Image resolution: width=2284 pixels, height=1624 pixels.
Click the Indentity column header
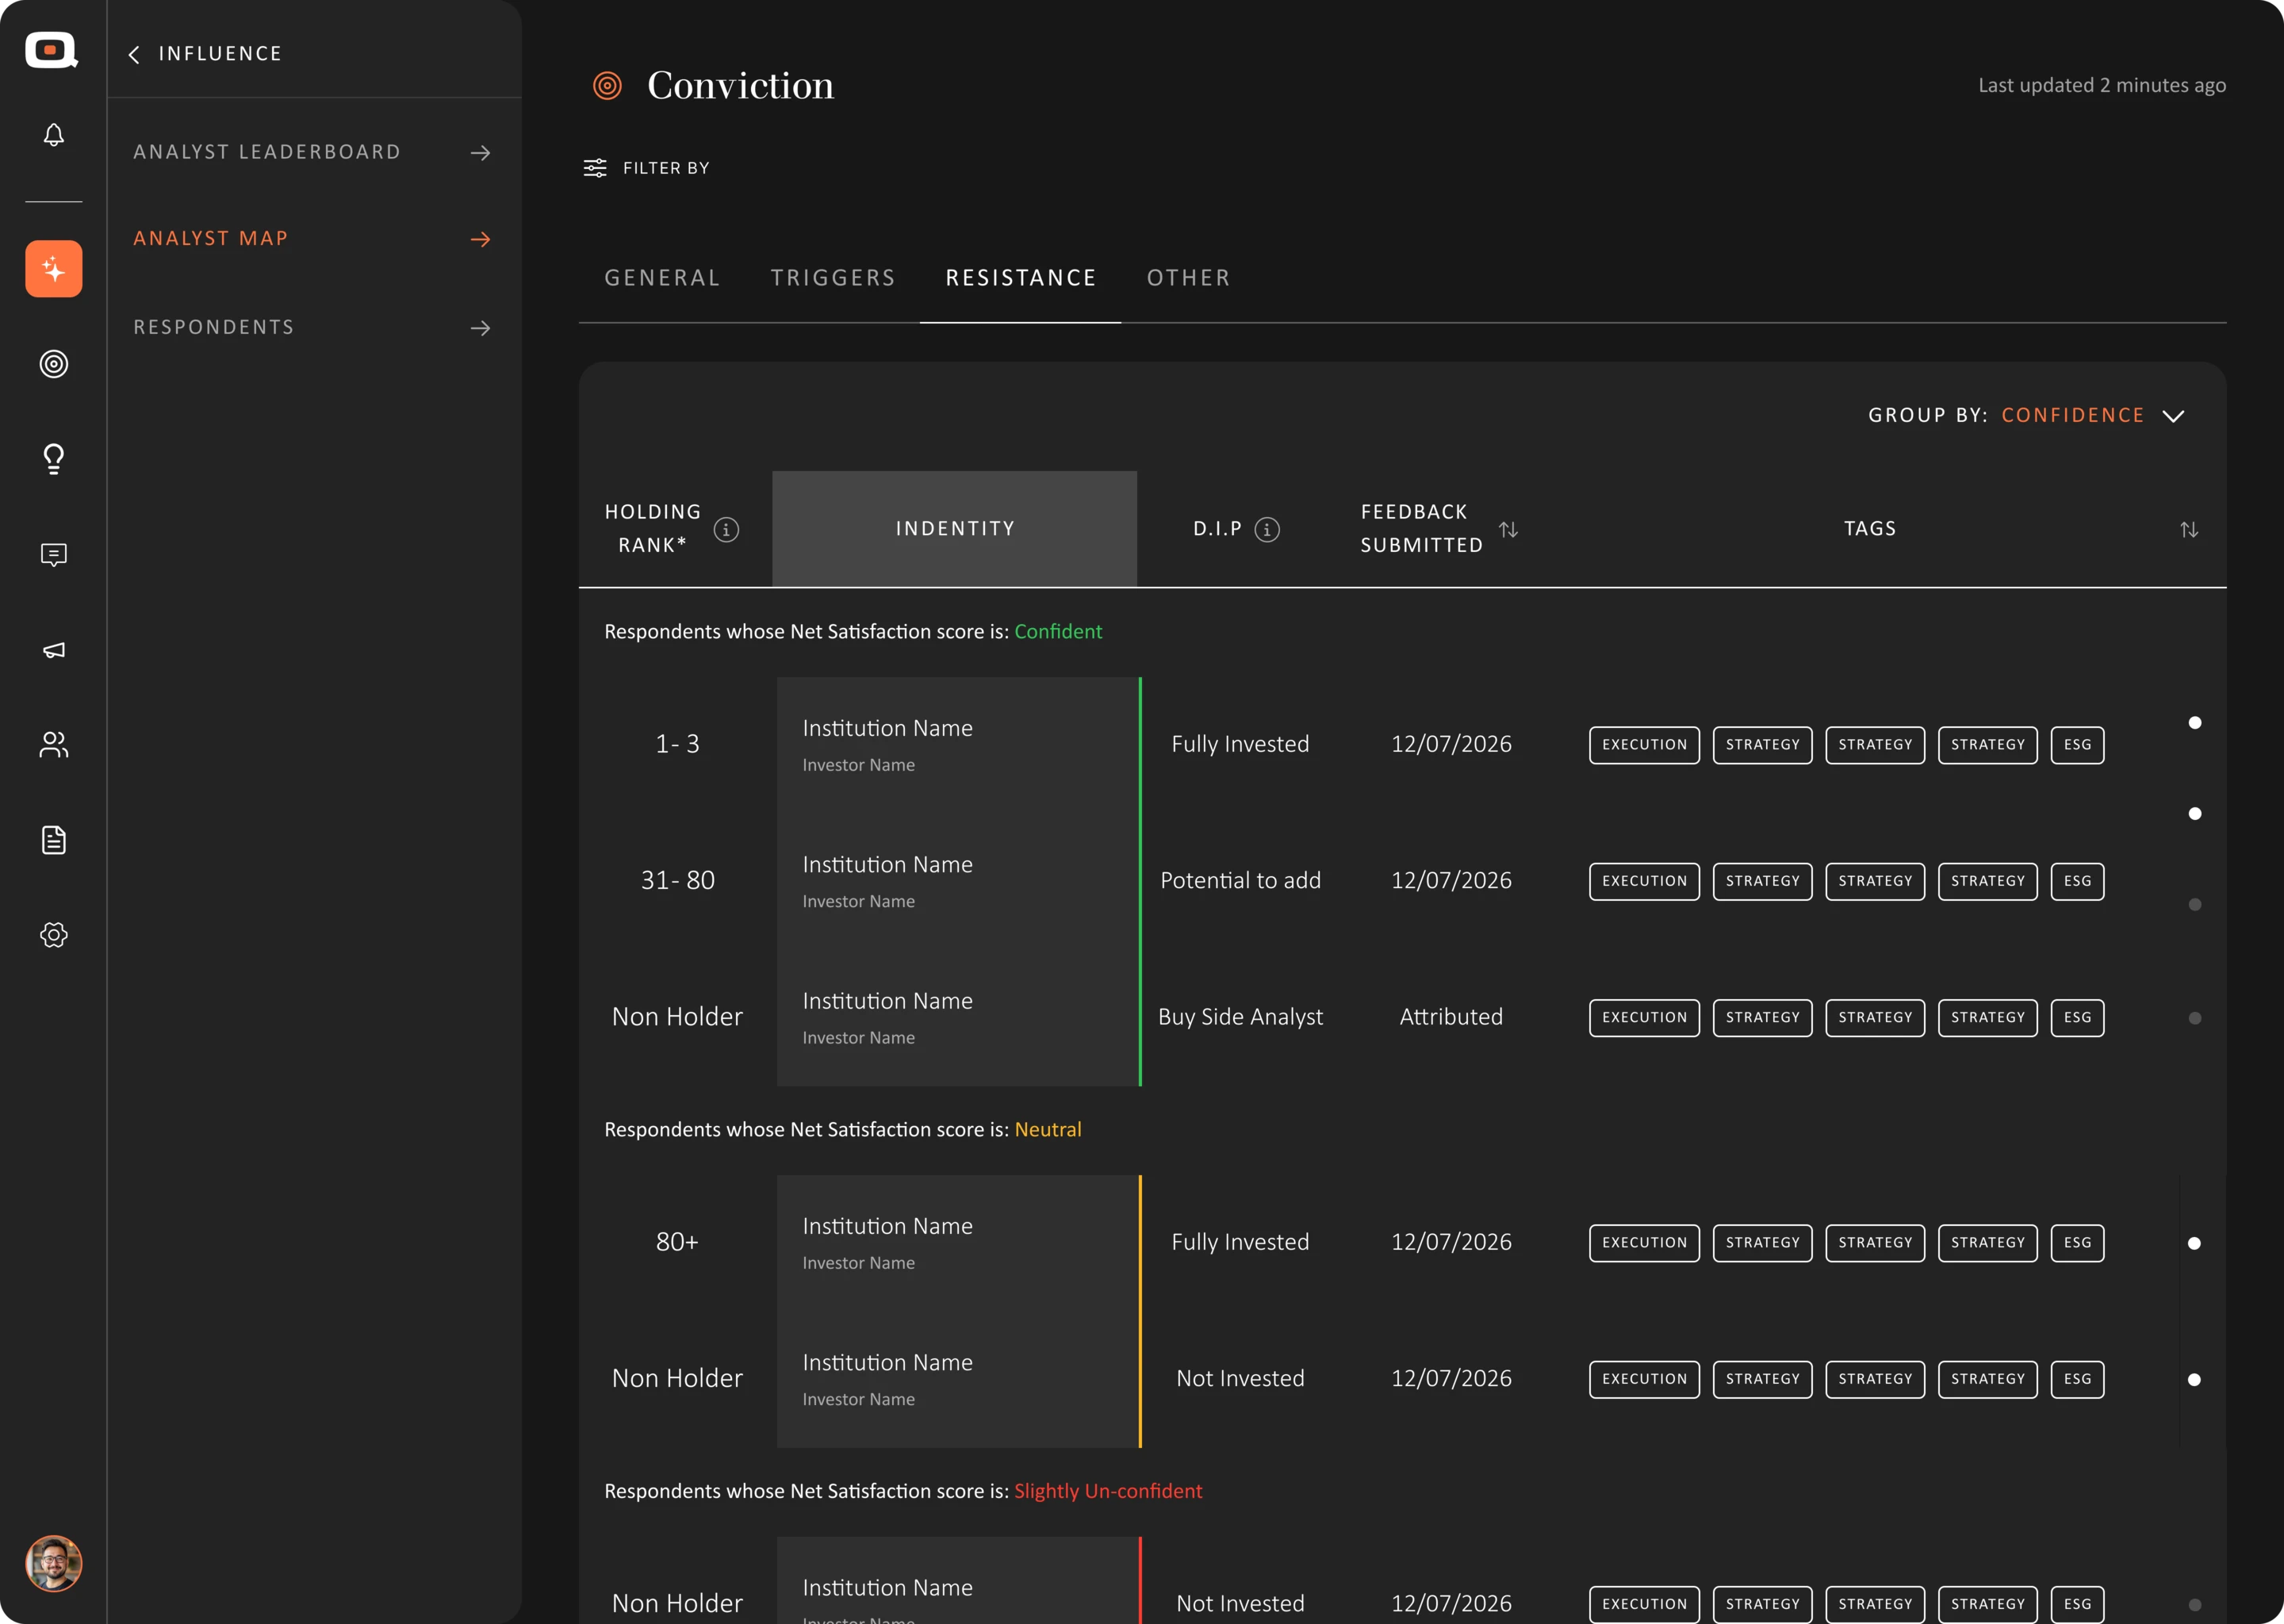tap(955, 529)
